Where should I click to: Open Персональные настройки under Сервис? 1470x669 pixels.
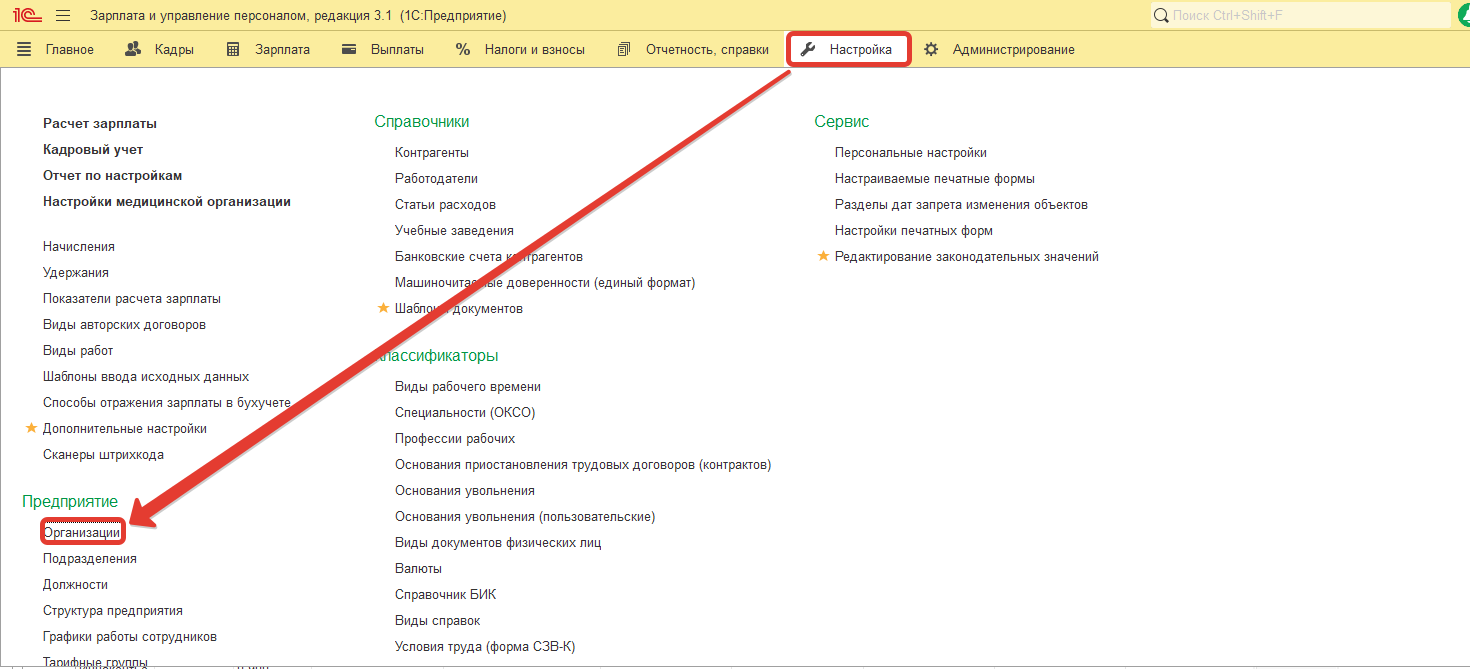point(910,153)
